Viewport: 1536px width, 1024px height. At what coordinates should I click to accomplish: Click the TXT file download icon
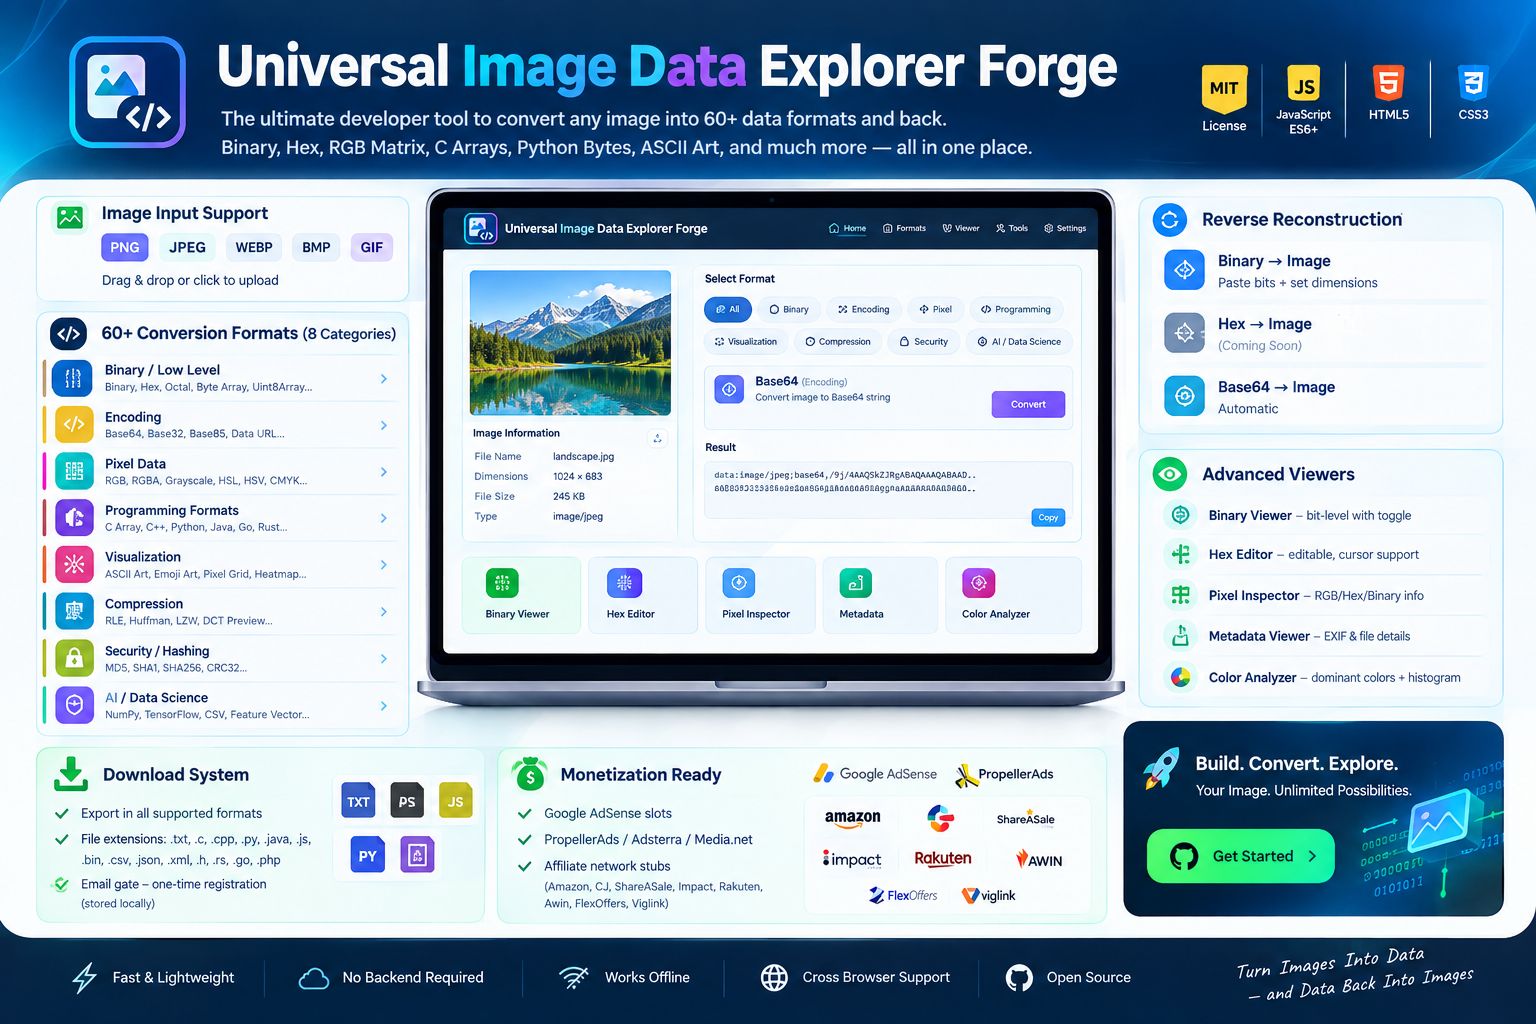coord(358,801)
